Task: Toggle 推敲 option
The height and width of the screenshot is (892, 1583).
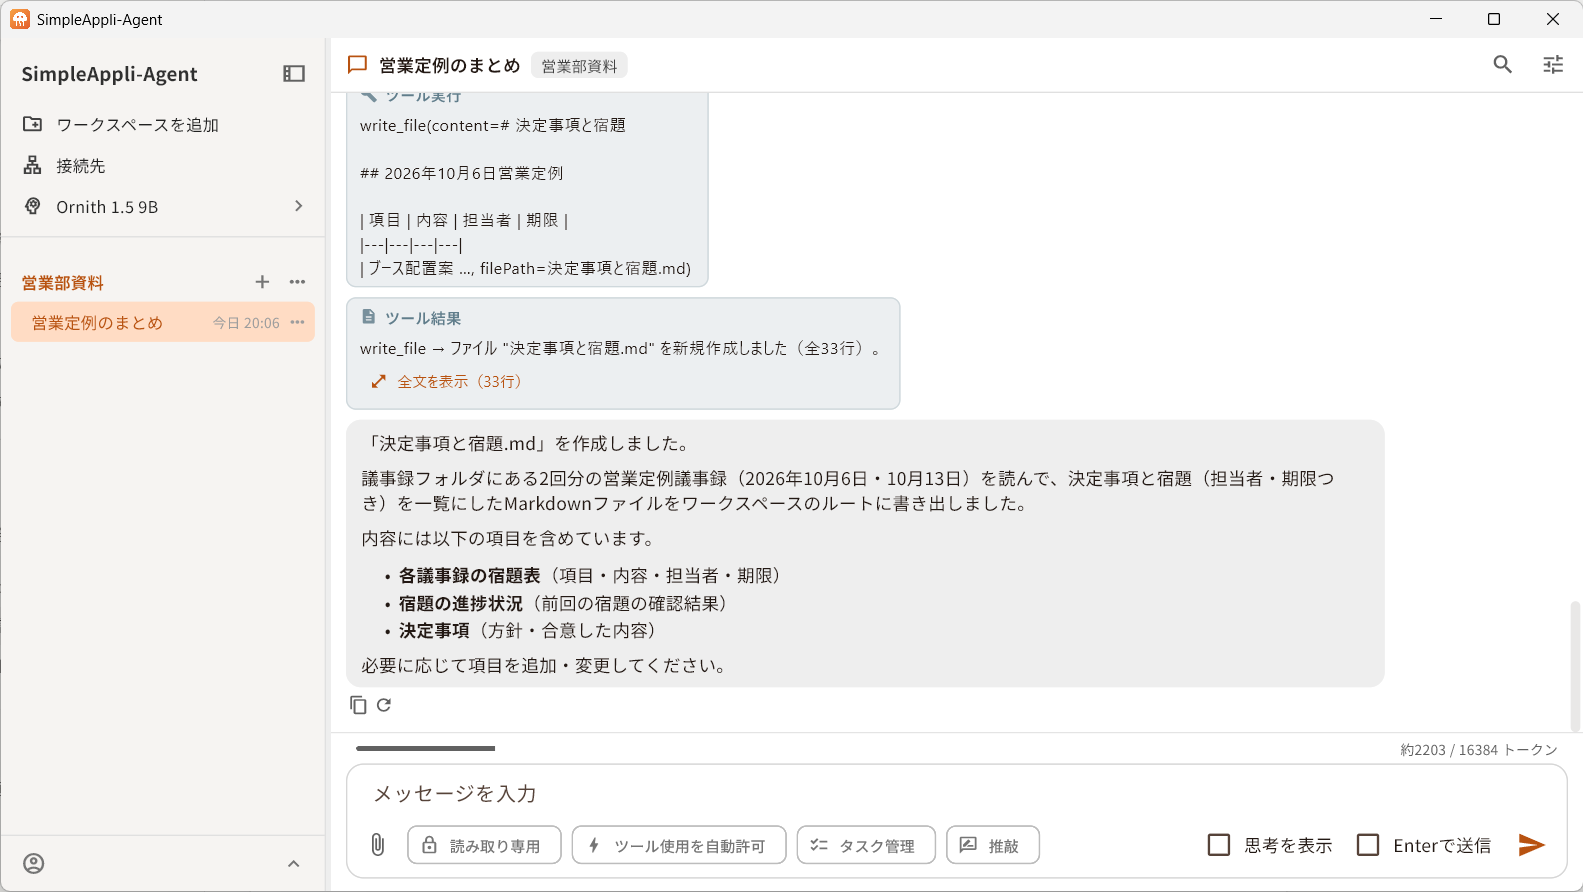Action: pyautogui.click(x=992, y=845)
